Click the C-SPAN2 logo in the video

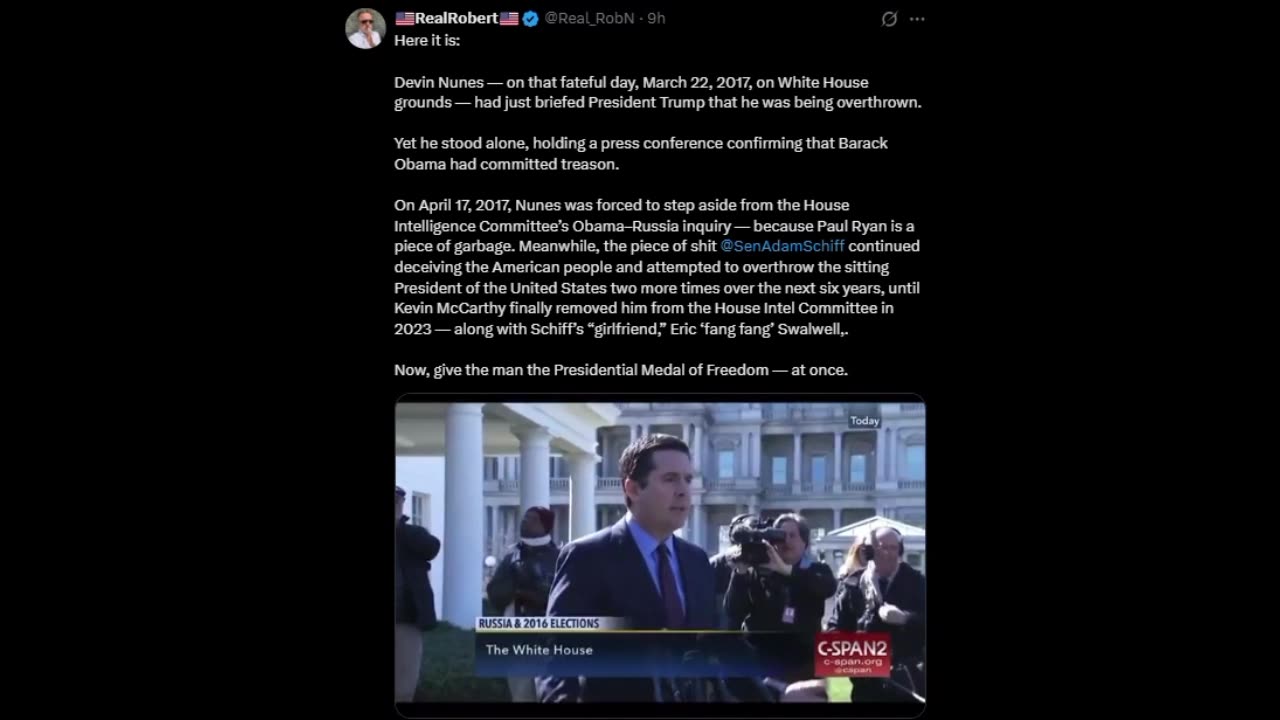[851, 653]
